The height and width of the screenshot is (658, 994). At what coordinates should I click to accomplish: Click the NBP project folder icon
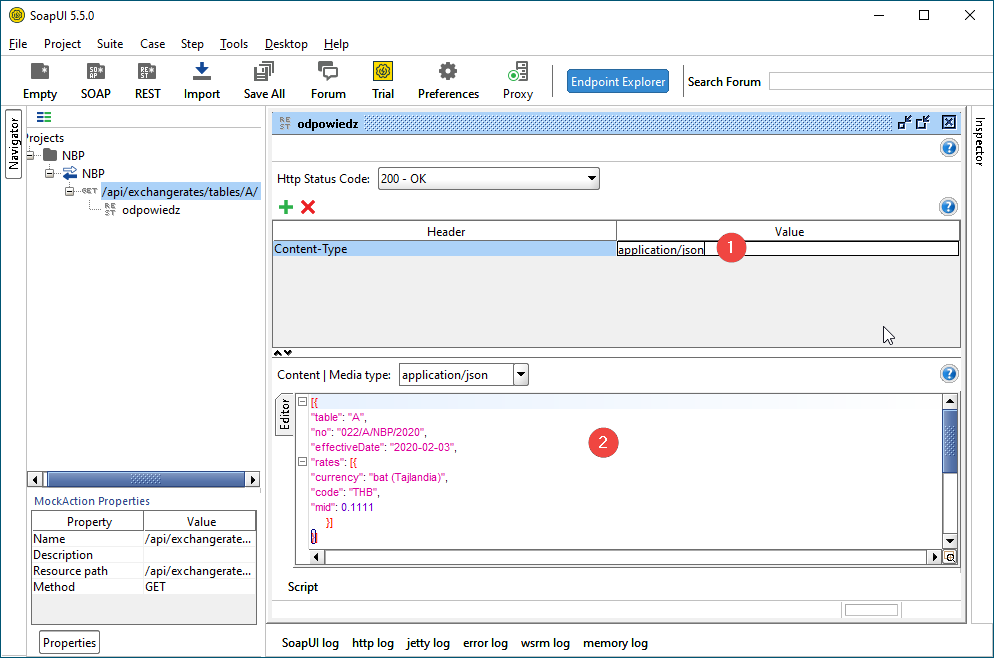click(50, 155)
